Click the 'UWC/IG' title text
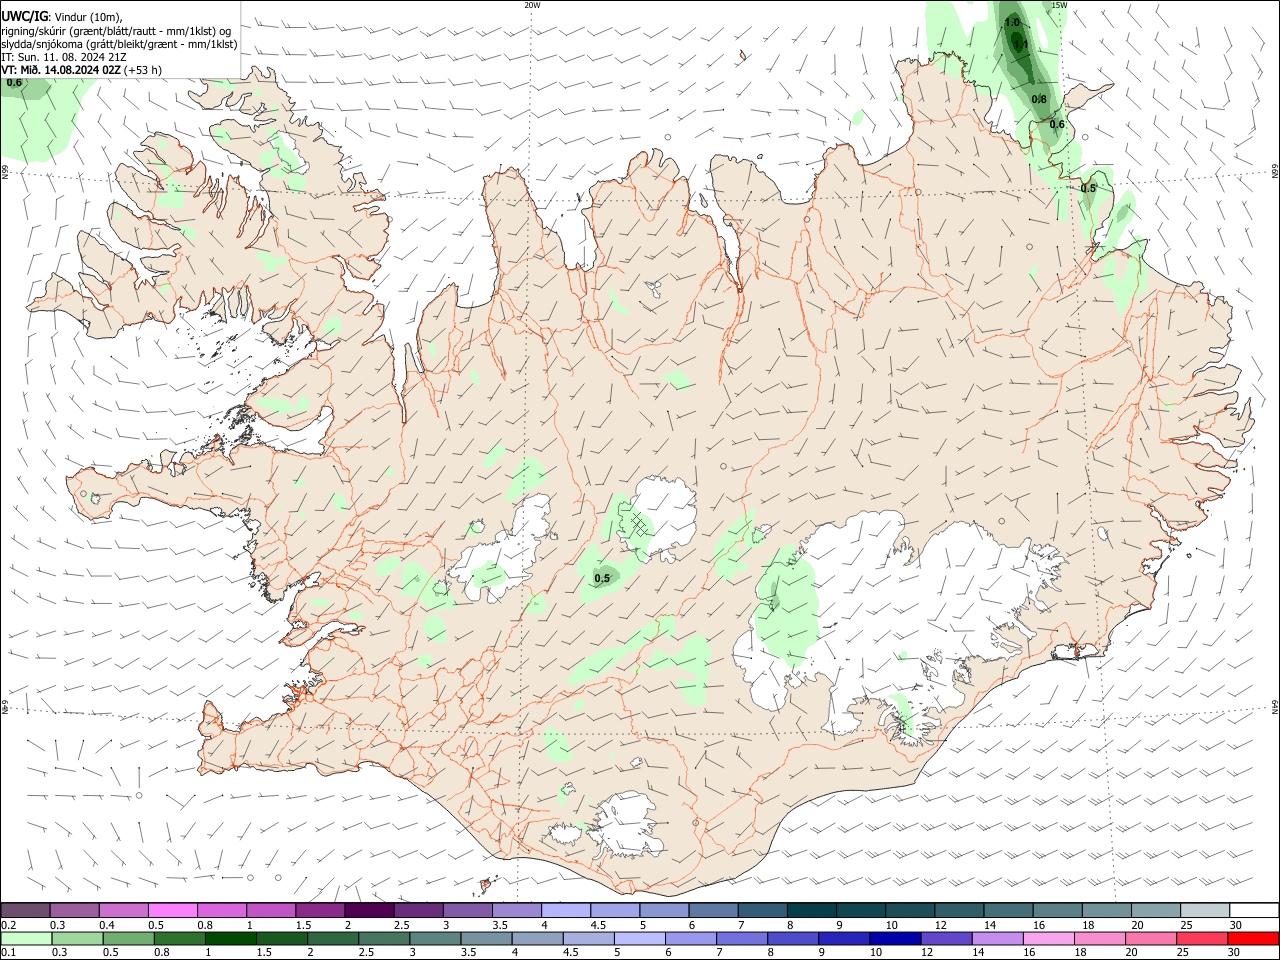The image size is (1280, 960). pyautogui.click(x=24, y=16)
